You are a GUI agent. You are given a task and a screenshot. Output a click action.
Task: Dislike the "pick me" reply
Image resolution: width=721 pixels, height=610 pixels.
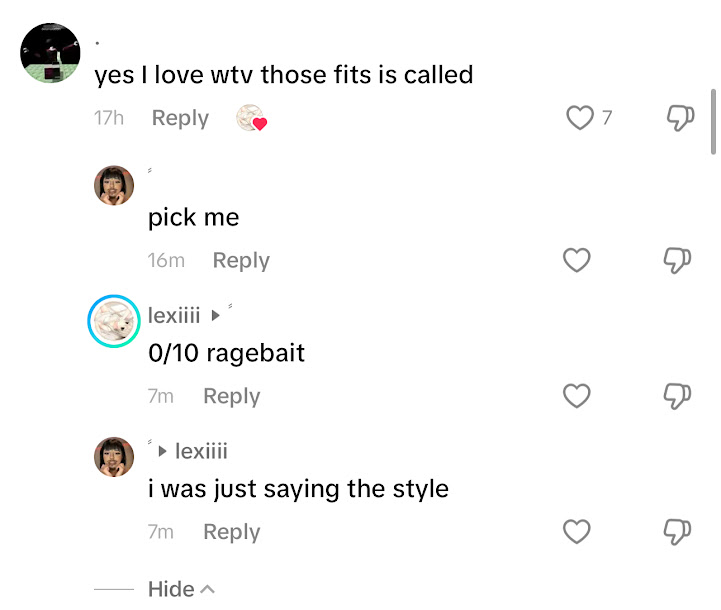(x=678, y=261)
